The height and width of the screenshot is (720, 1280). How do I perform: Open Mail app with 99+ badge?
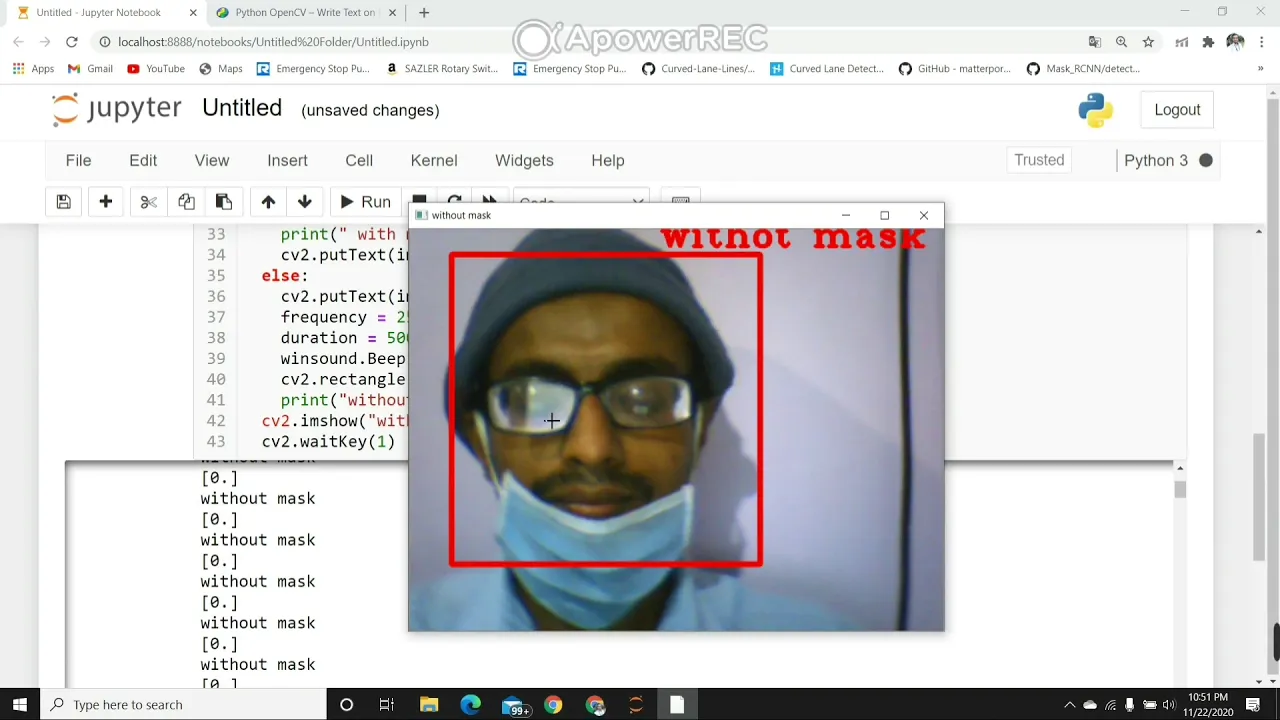coord(513,705)
